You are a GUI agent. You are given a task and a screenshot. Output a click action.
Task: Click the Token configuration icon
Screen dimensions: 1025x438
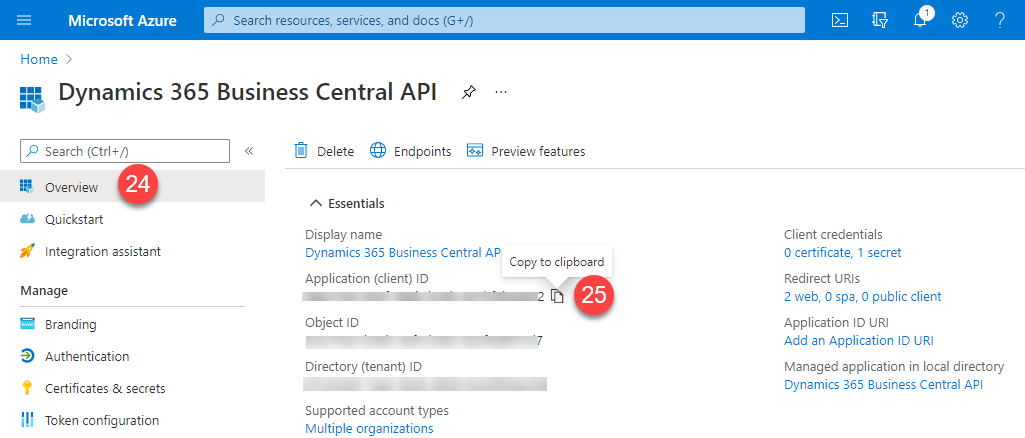[x=27, y=420]
